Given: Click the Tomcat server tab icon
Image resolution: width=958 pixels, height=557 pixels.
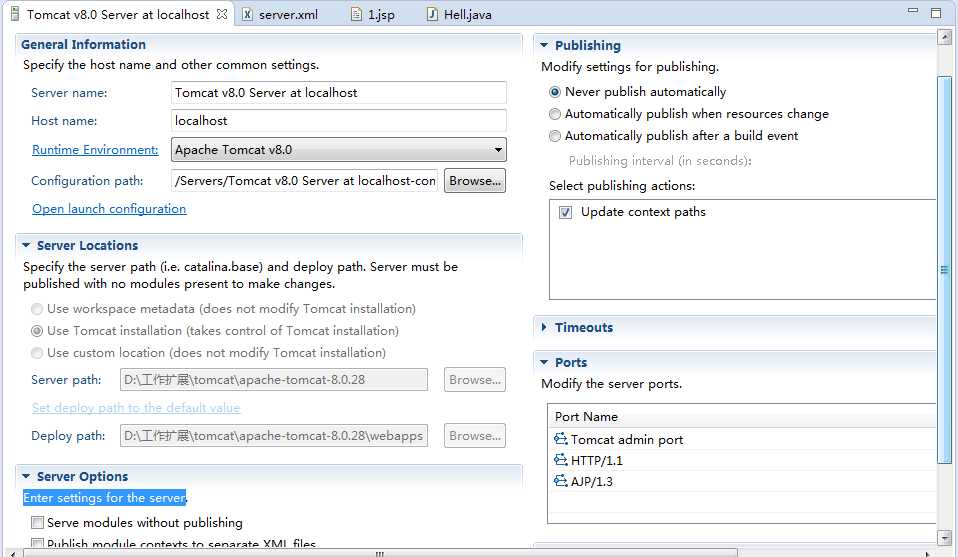Looking at the screenshot, I should click(15, 13).
